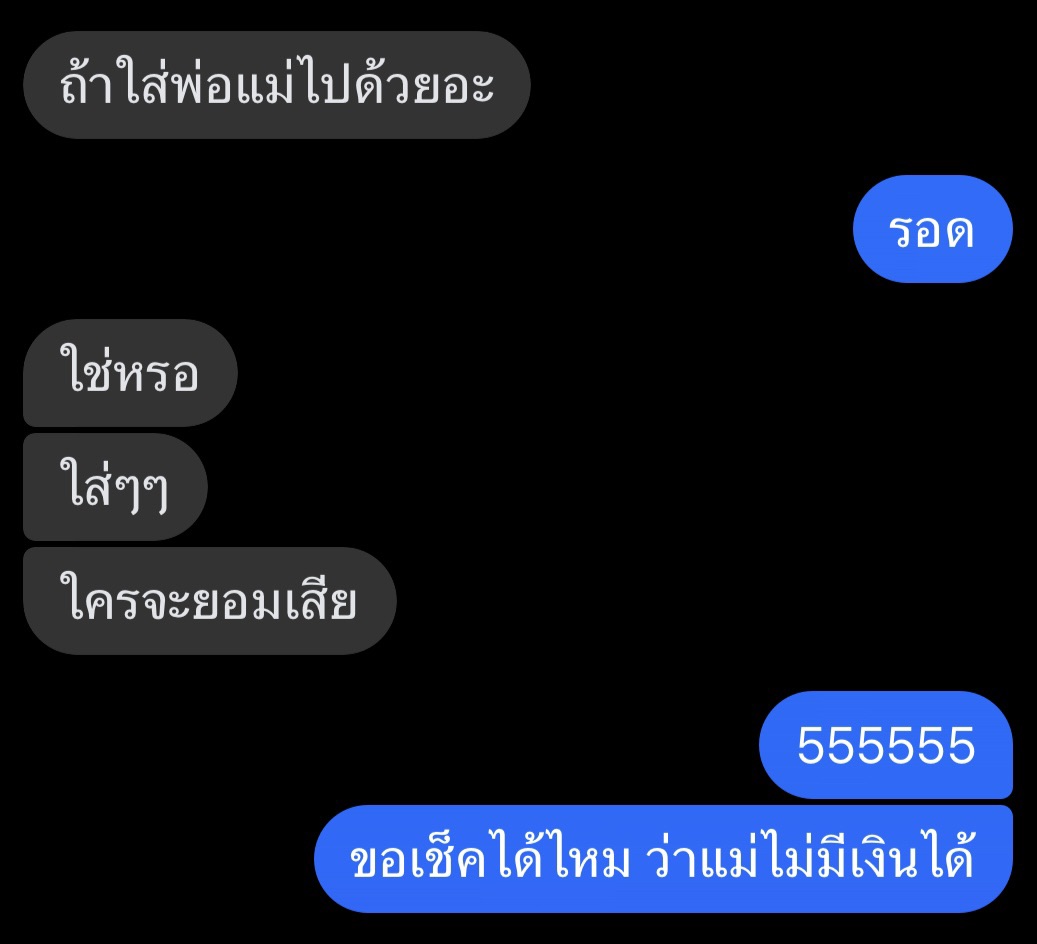Click the word 'ถ้าใส่' in first message
This screenshot has width=1037, height=944.
point(114,85)
